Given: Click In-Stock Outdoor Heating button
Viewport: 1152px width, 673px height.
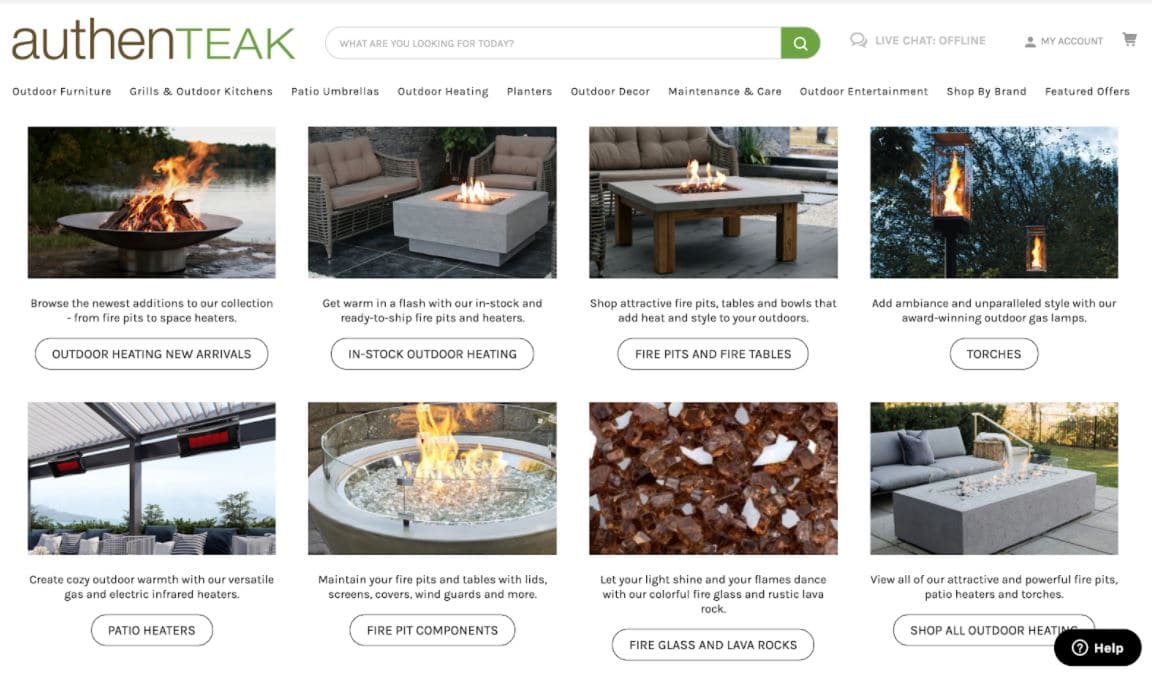Looking at the screenshot, I should pos(432,354).
